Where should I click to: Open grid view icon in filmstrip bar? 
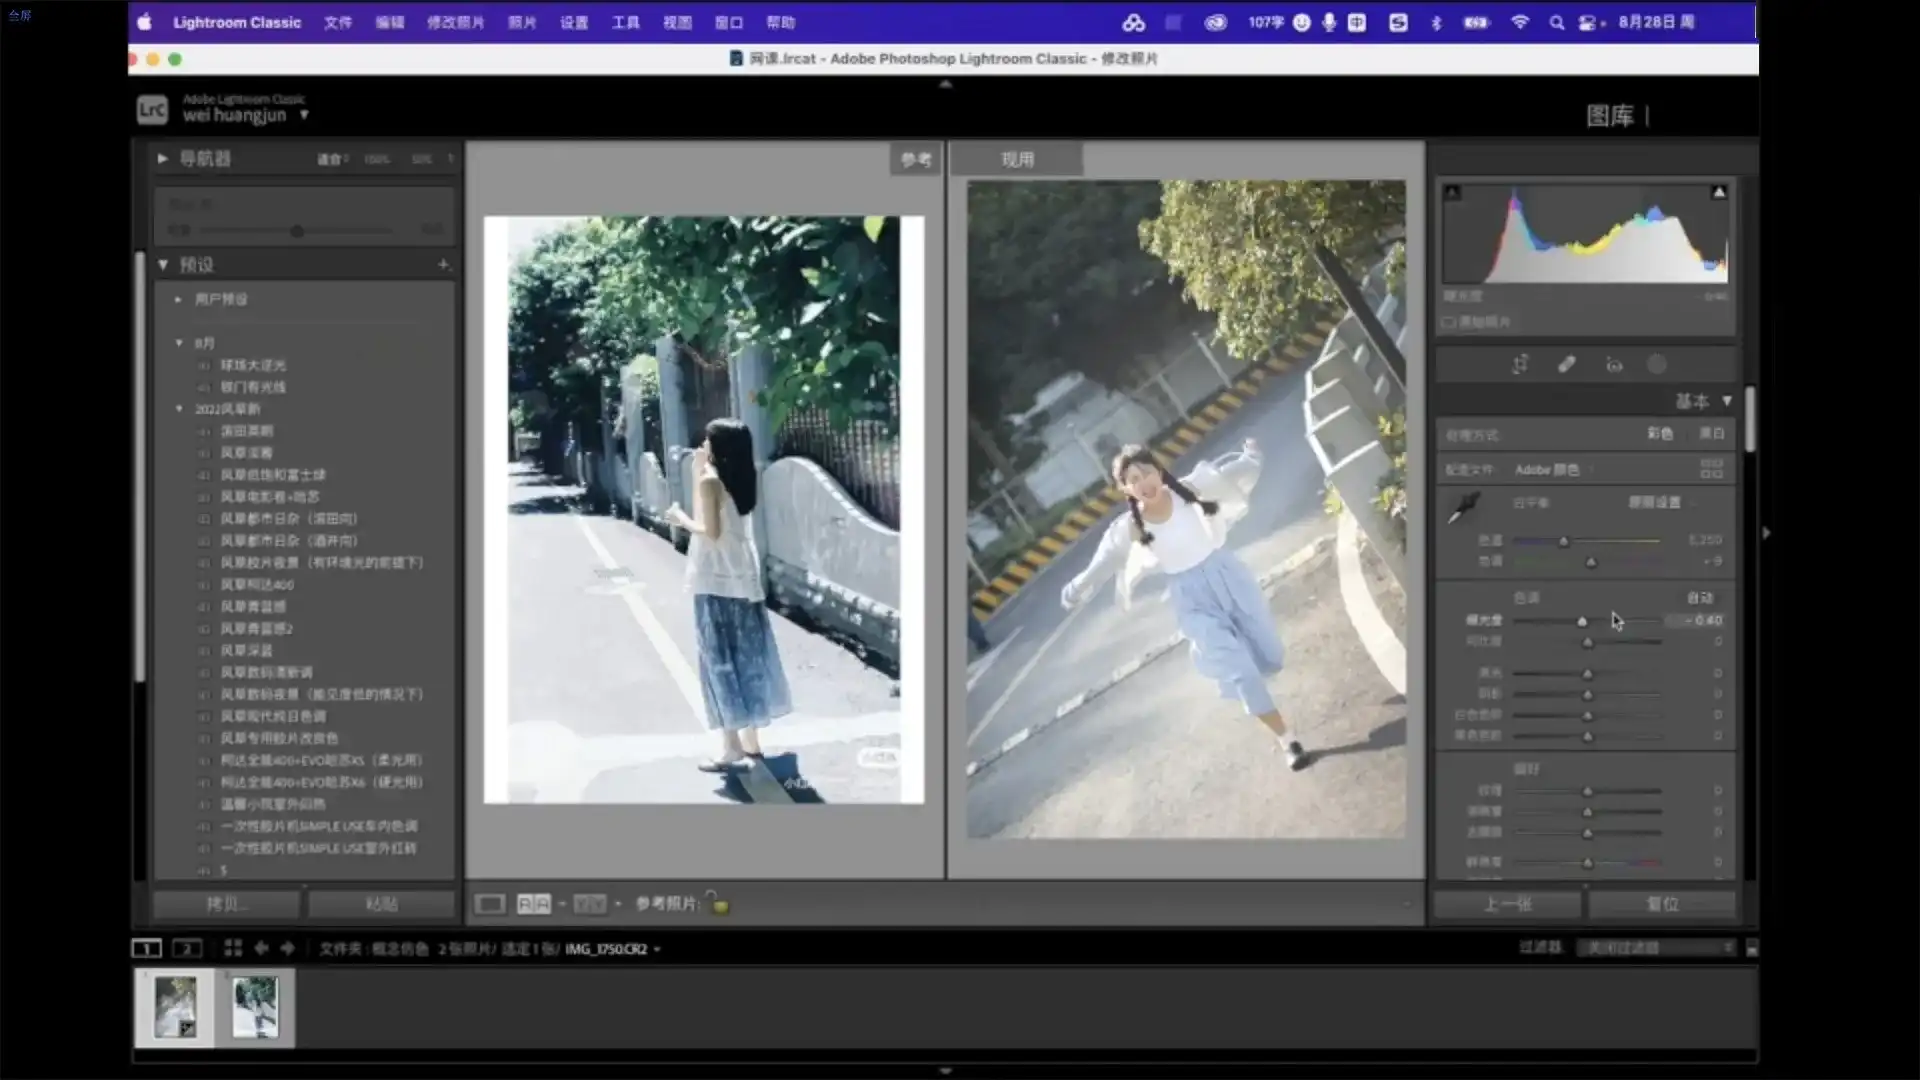click(x=233, y=948)
